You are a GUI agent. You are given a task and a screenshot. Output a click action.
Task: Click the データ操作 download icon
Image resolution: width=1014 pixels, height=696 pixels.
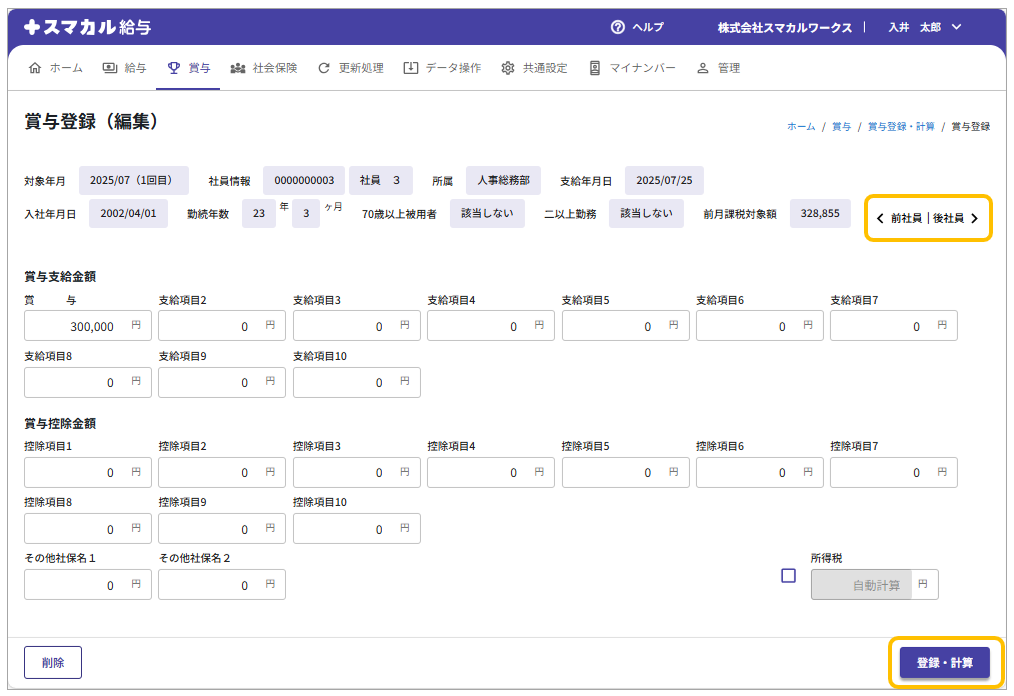pyautogui.click(x=411, y=68)
